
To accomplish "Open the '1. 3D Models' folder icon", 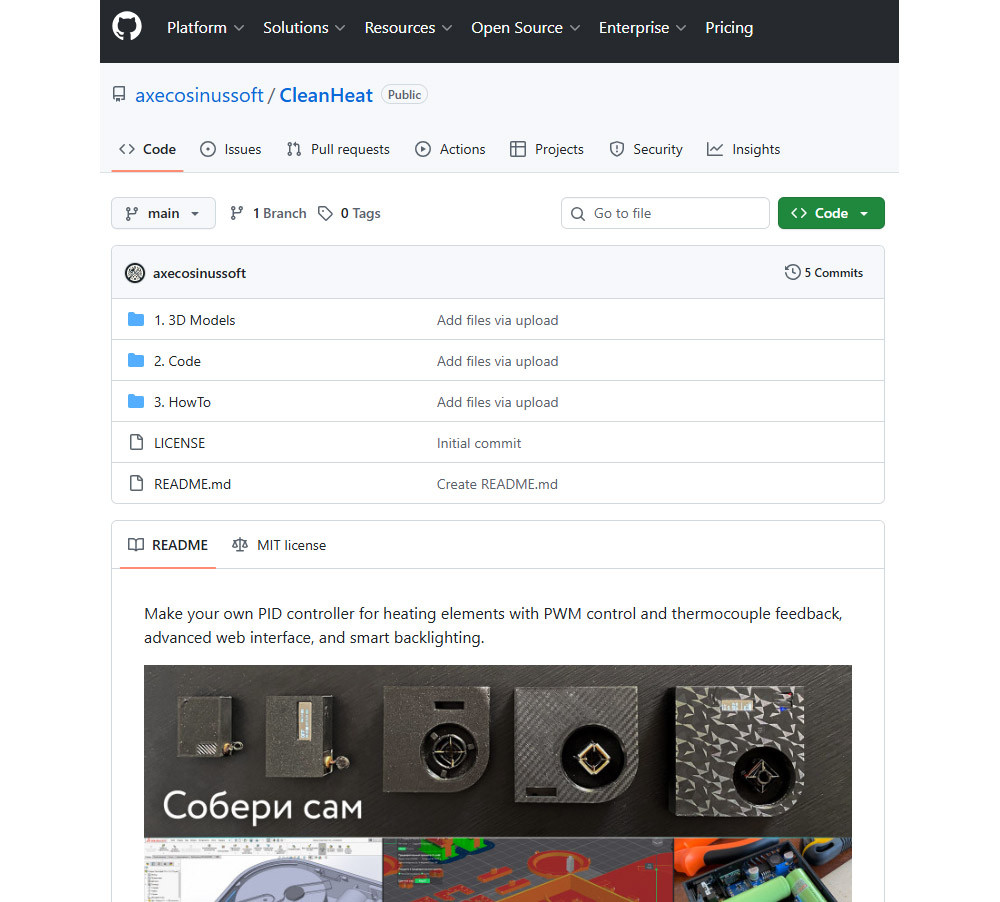I will (x=136, y=319).
